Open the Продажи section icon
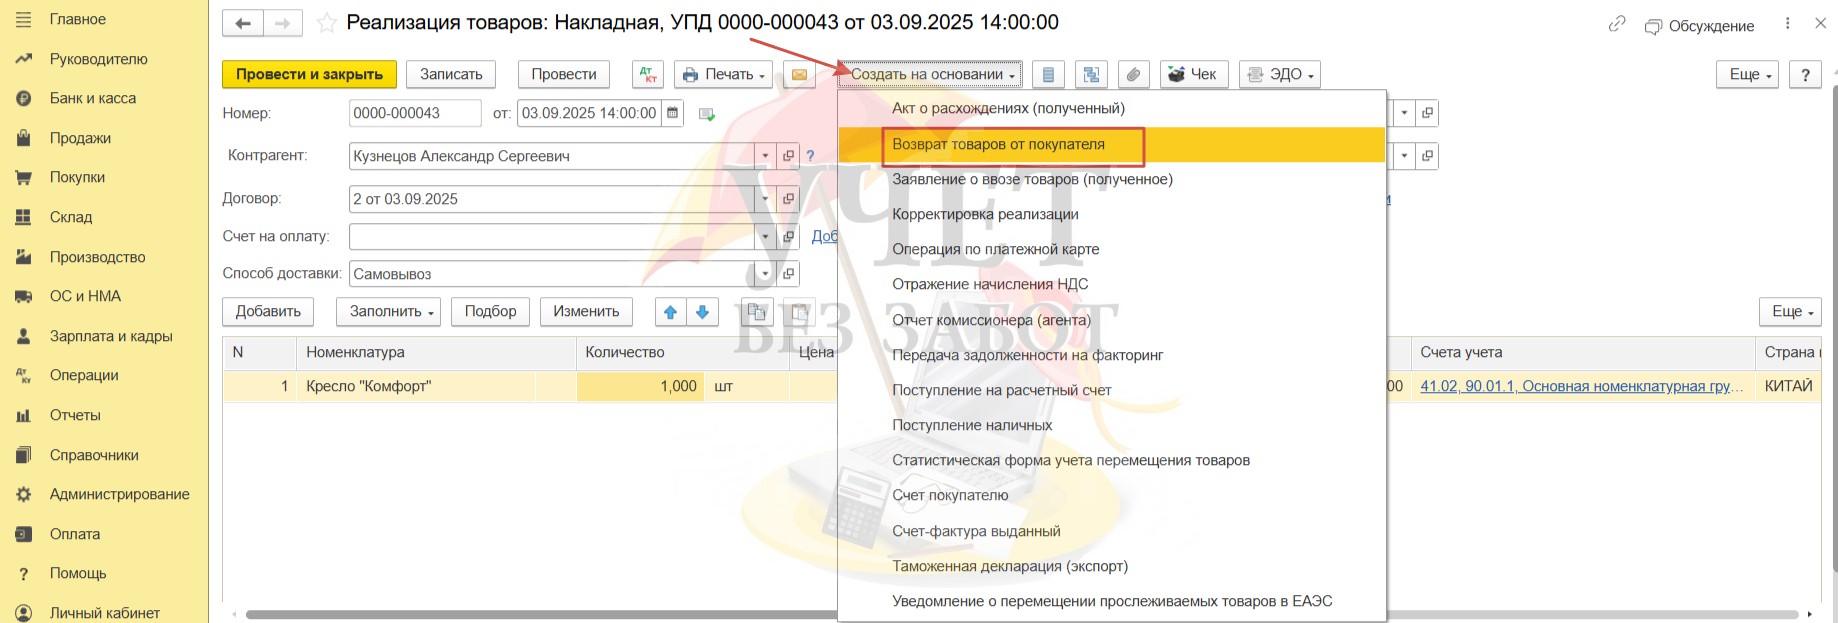 click(24, 138)
